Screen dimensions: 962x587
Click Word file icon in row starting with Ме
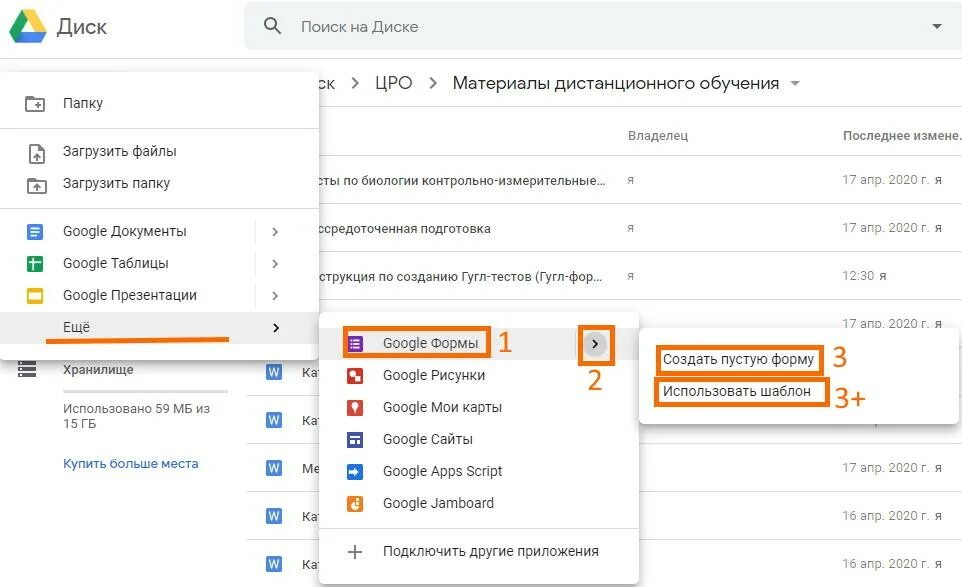pyautogui.click(x=274, y=468)
